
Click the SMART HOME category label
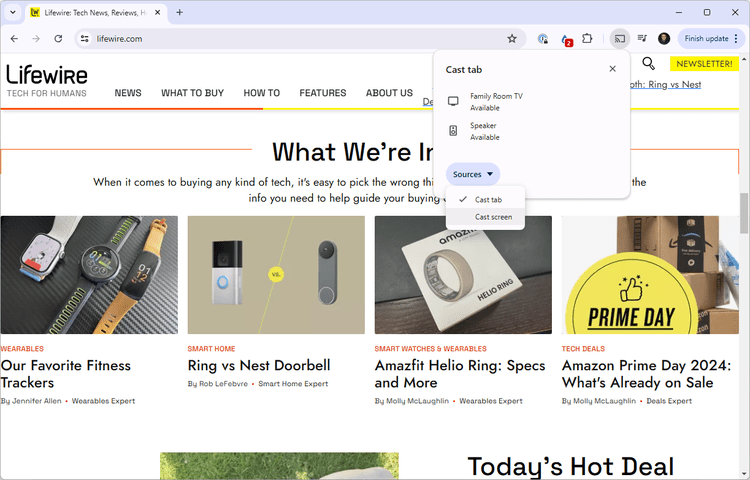(211, 349)
